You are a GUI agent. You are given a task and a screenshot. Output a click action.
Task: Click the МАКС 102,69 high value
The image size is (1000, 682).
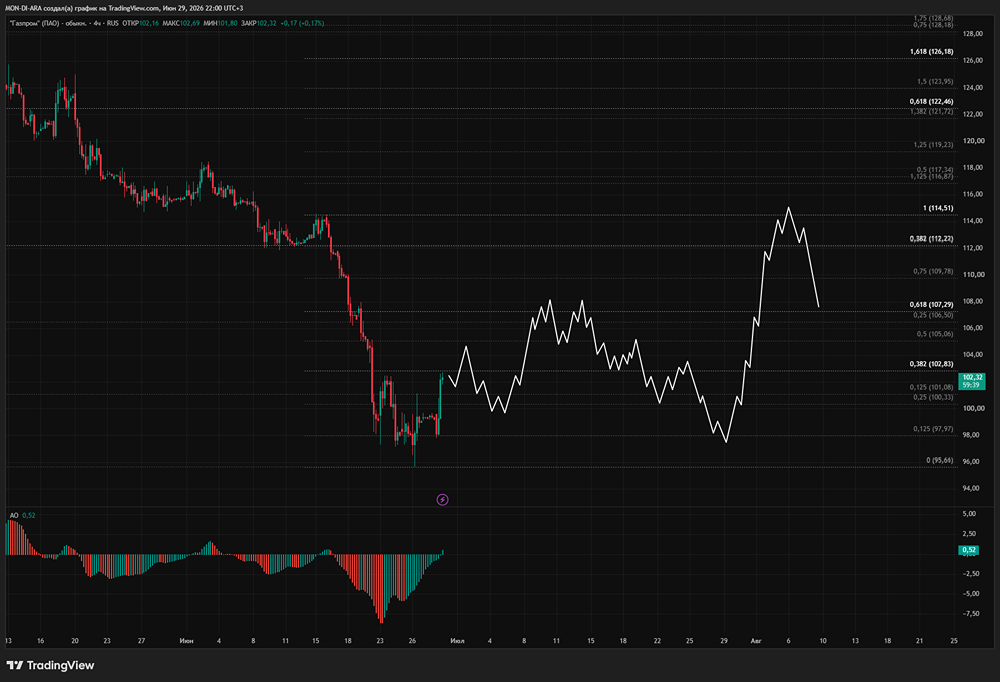tap(180, 23)
